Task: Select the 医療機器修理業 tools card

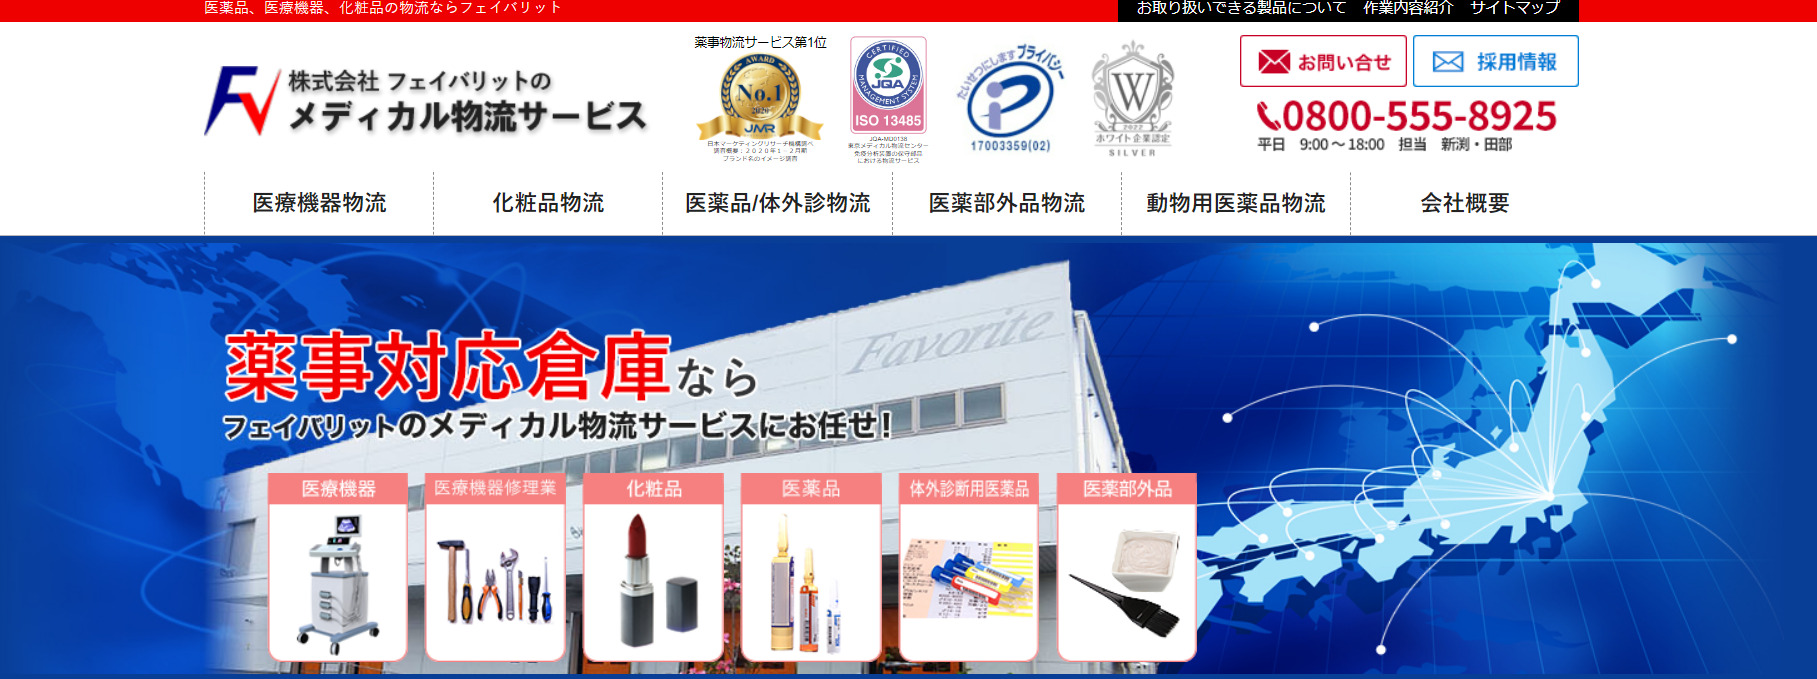Action: (495, 567)
